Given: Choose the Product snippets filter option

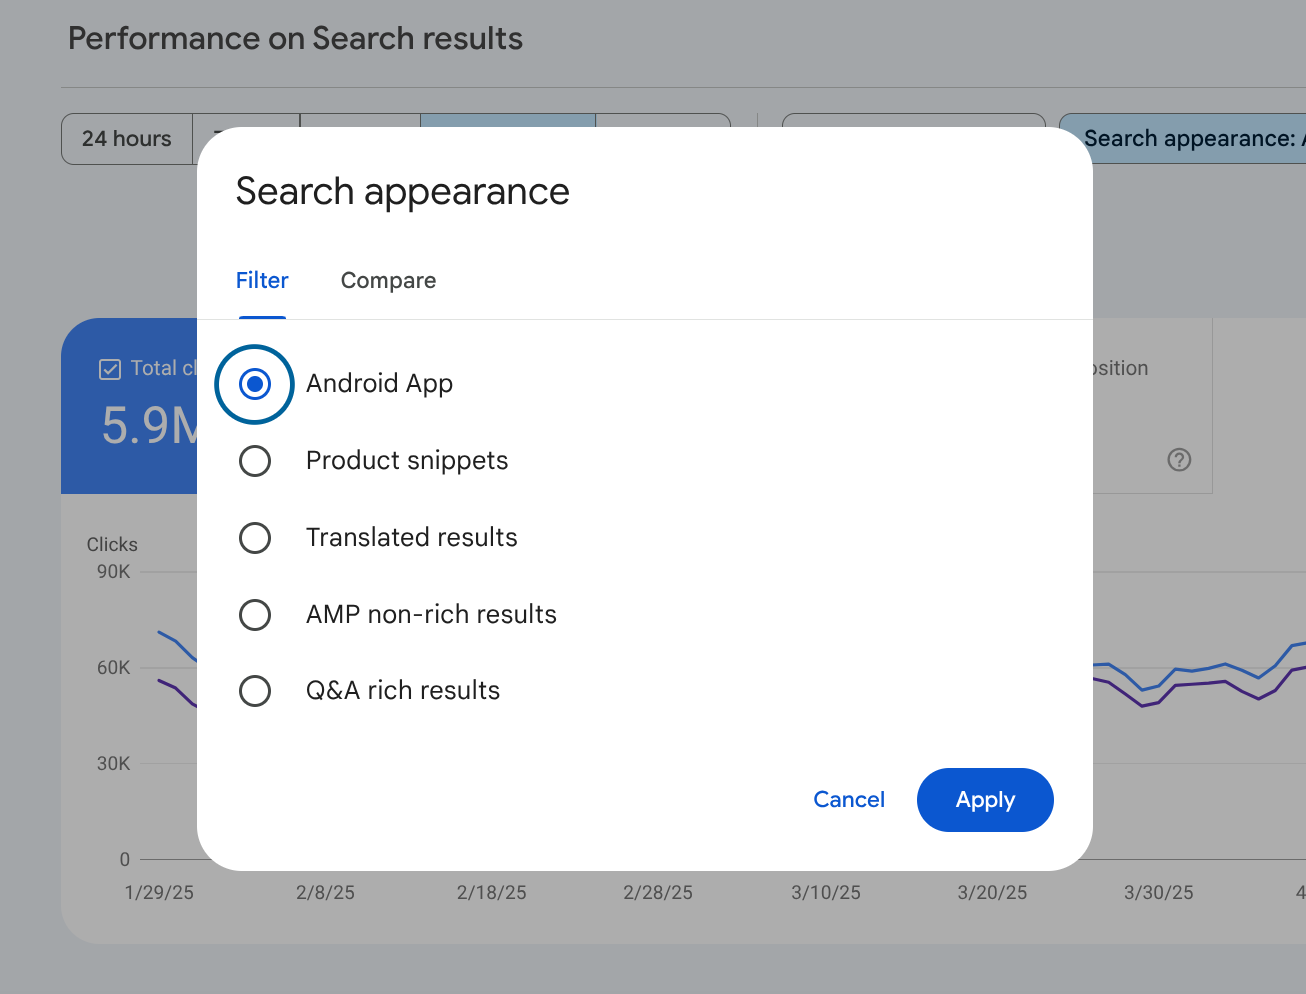Looking at the screenshot, I should (255, 461).
